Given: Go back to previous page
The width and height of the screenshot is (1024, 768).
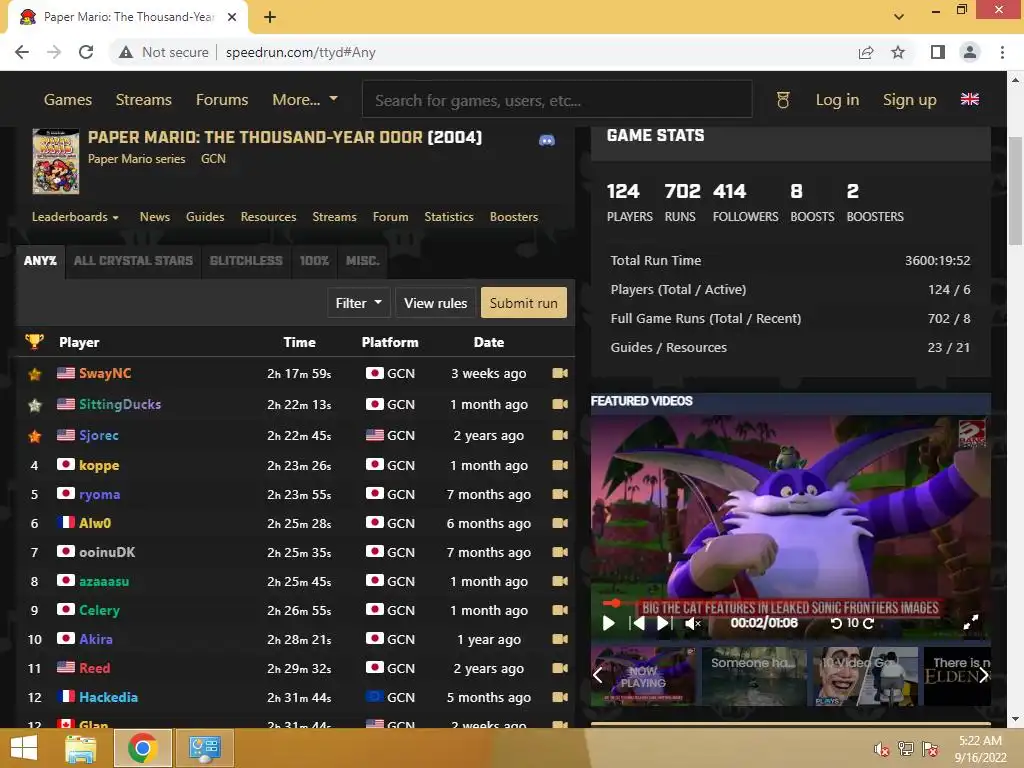Looking at the screenshot, I should (22, 52).
